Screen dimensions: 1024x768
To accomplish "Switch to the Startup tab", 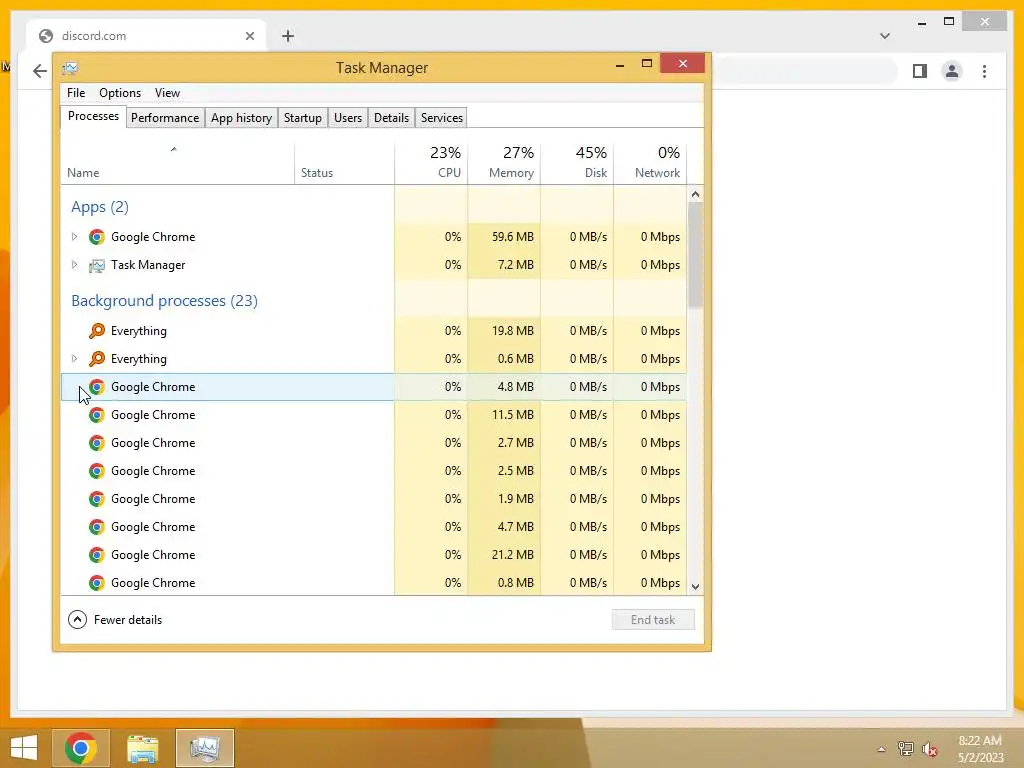I will tap(302, 118).
